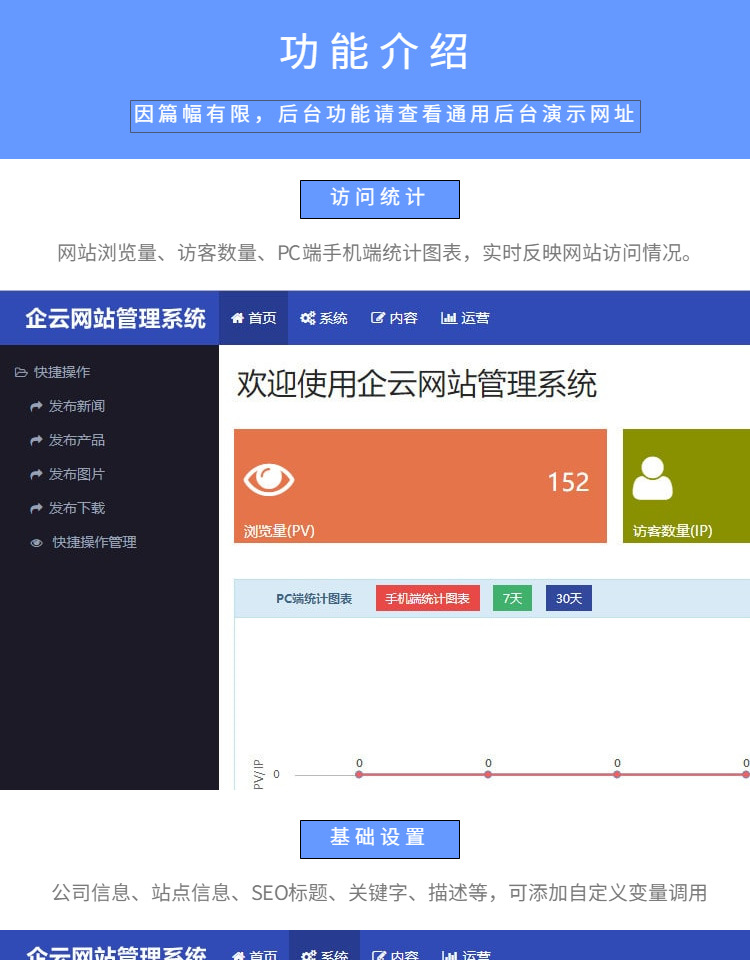750x960 pixels.
Task: Click the bar chart icon beside 运营
Action: click(x=449, y=318)
